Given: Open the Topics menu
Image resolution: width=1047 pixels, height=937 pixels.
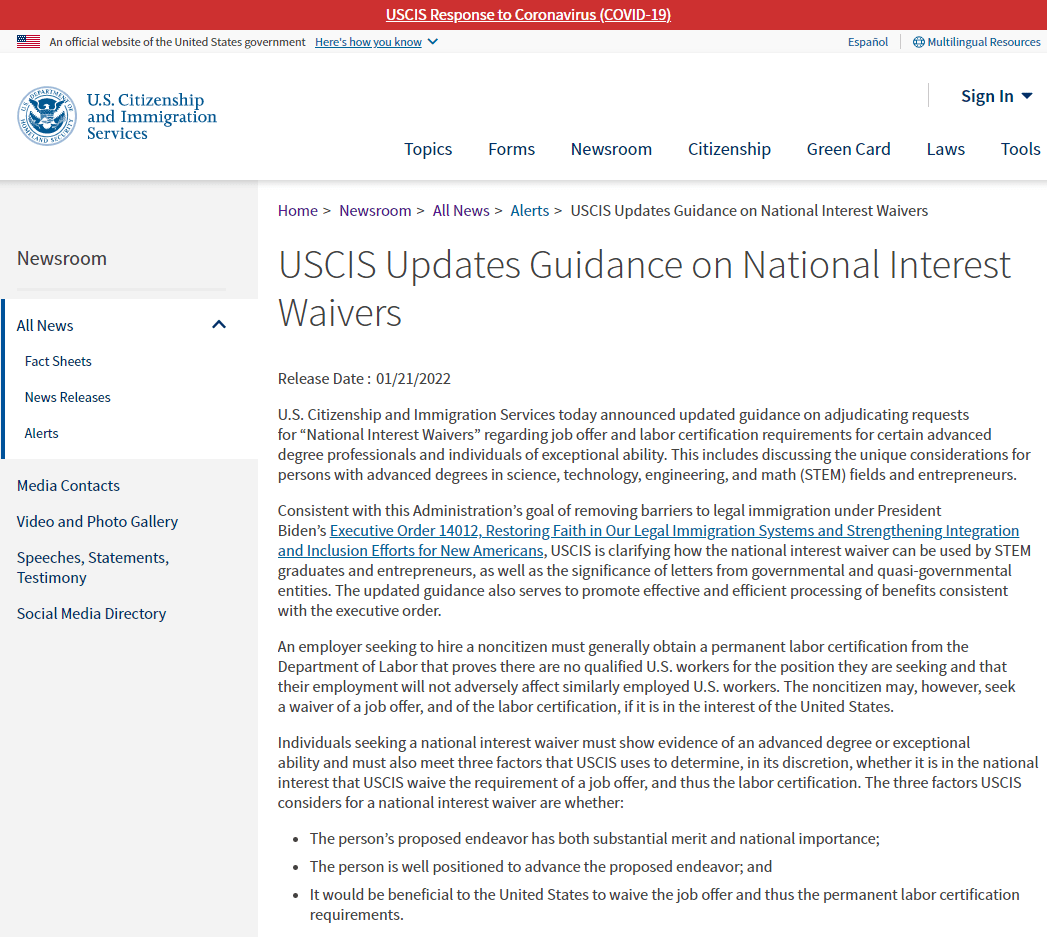Looking at the screenshot, I should click(x=428, y=149).
